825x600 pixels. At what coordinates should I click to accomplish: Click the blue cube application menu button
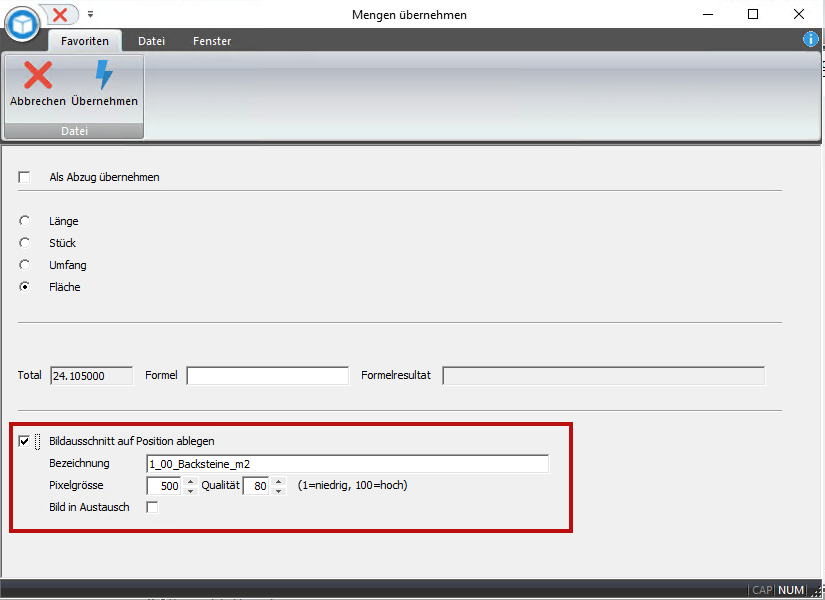coord(21,24)
